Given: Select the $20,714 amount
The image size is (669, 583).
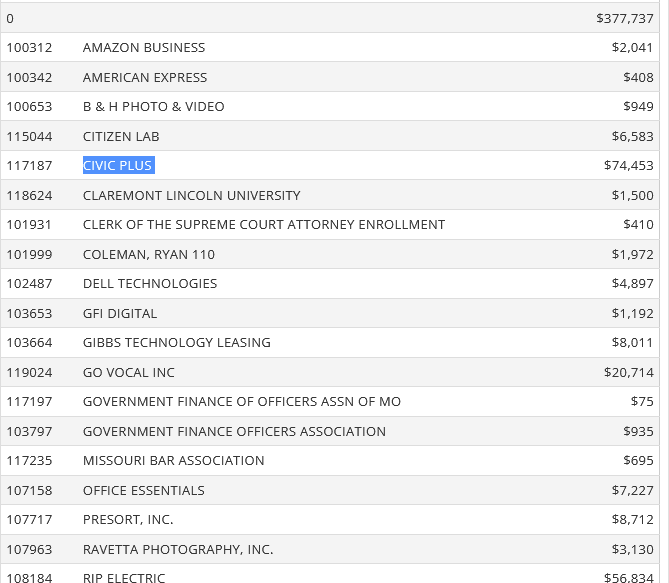Looking at the screenshot, I should click(x=628, y=373).
